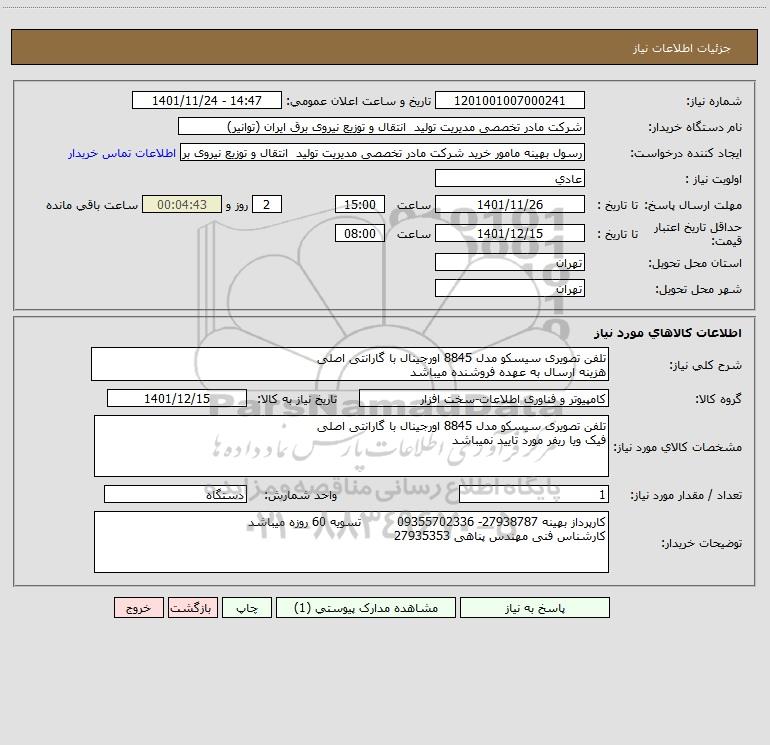Click the خروج exit button

138,608
